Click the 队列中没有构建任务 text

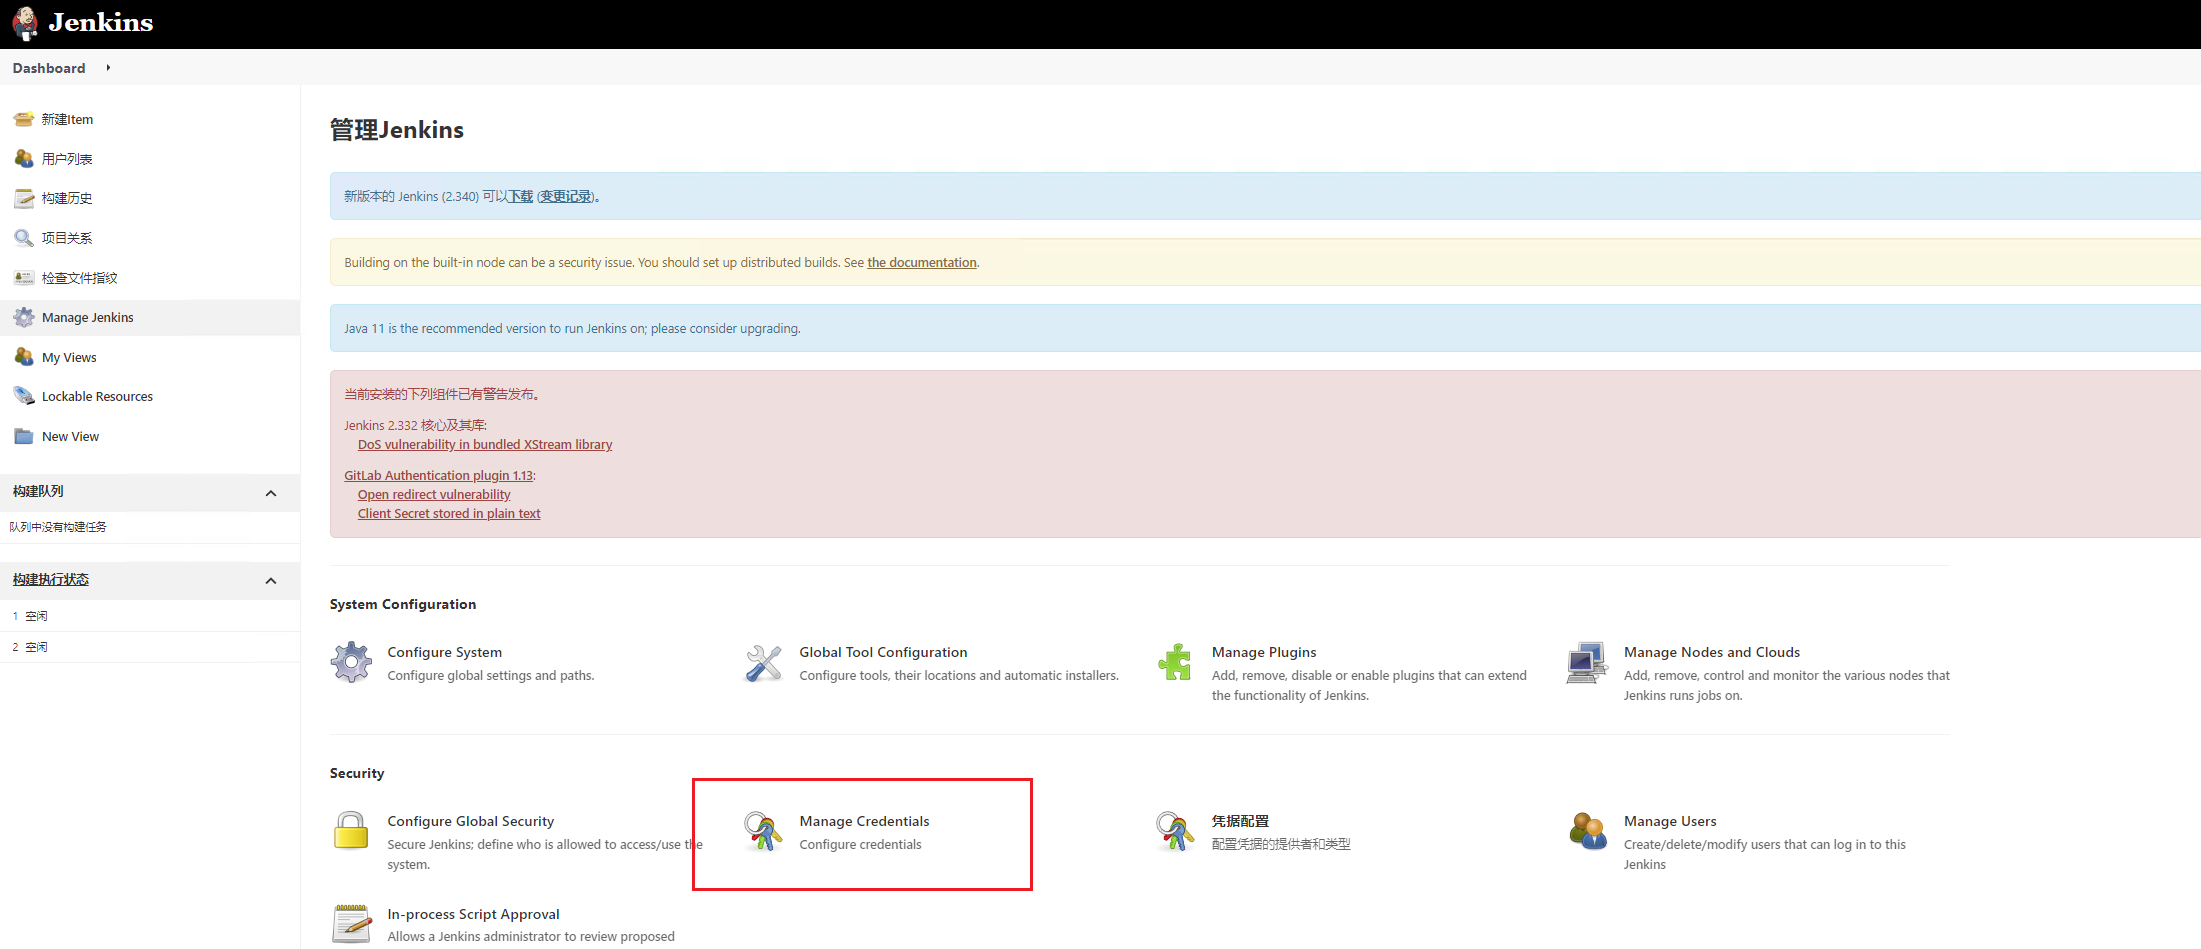[x=58, y=527]
